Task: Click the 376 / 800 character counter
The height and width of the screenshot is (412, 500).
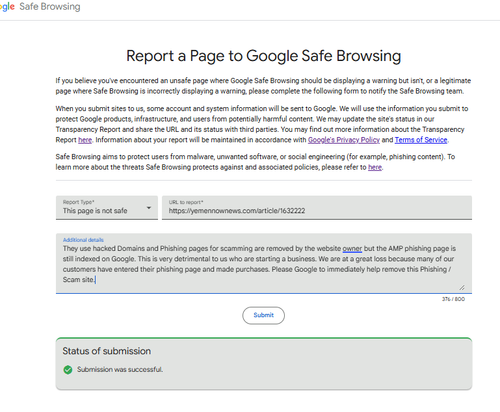Action: [453, 299]
